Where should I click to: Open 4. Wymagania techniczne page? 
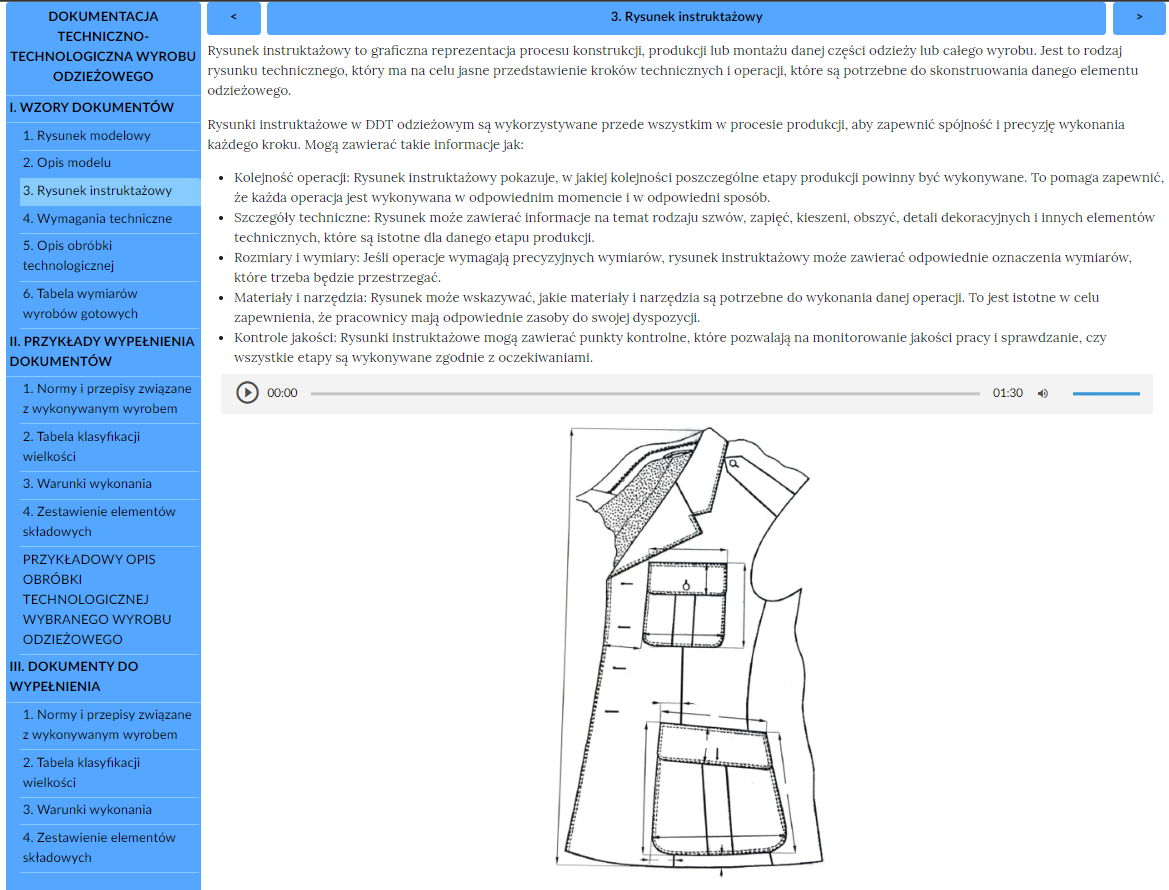tap(97, 218)
